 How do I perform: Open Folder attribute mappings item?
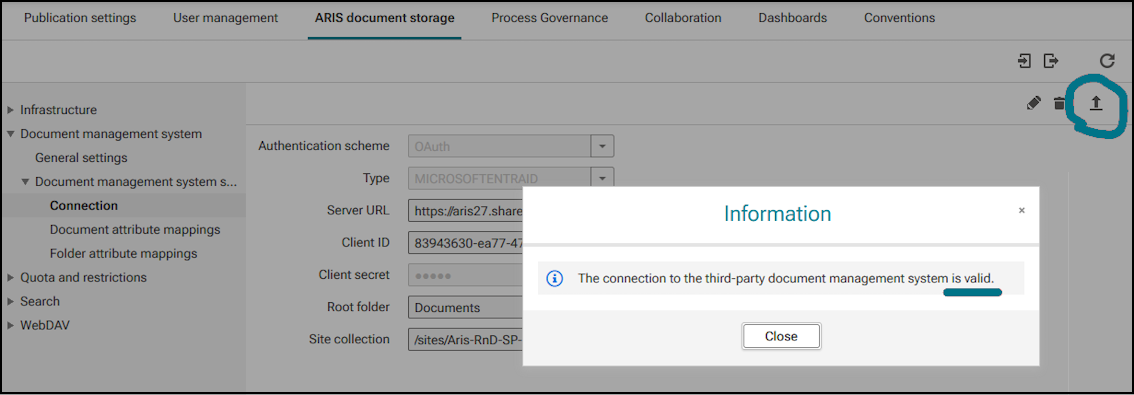click(124, 253)
